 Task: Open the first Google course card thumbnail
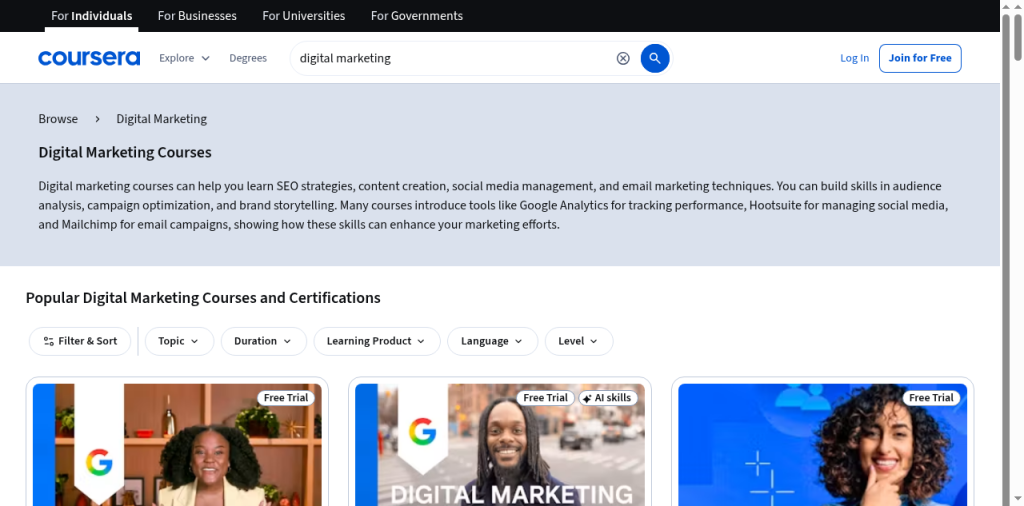tap(177, 445)
